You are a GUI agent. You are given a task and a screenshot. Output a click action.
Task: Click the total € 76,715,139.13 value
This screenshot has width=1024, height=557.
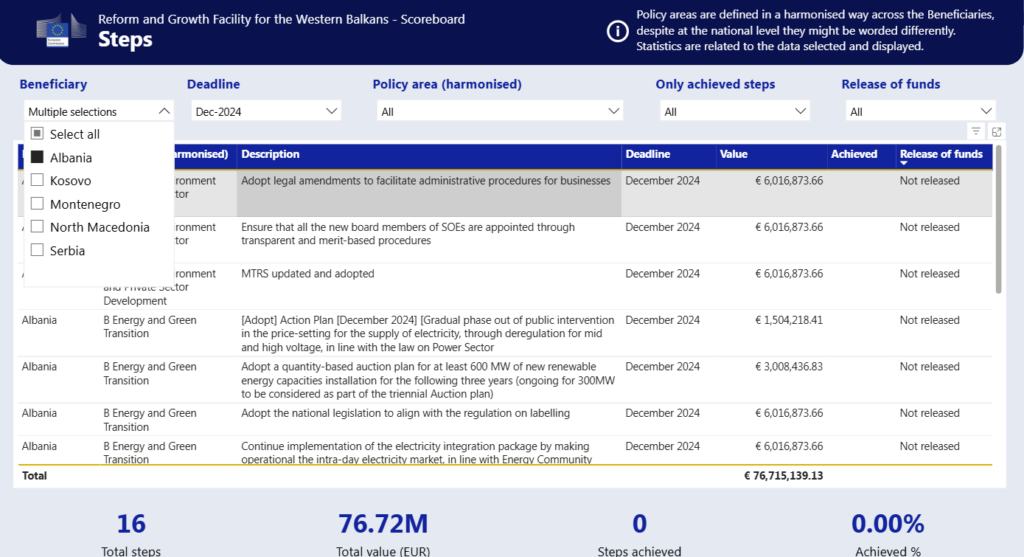[783, 475]
